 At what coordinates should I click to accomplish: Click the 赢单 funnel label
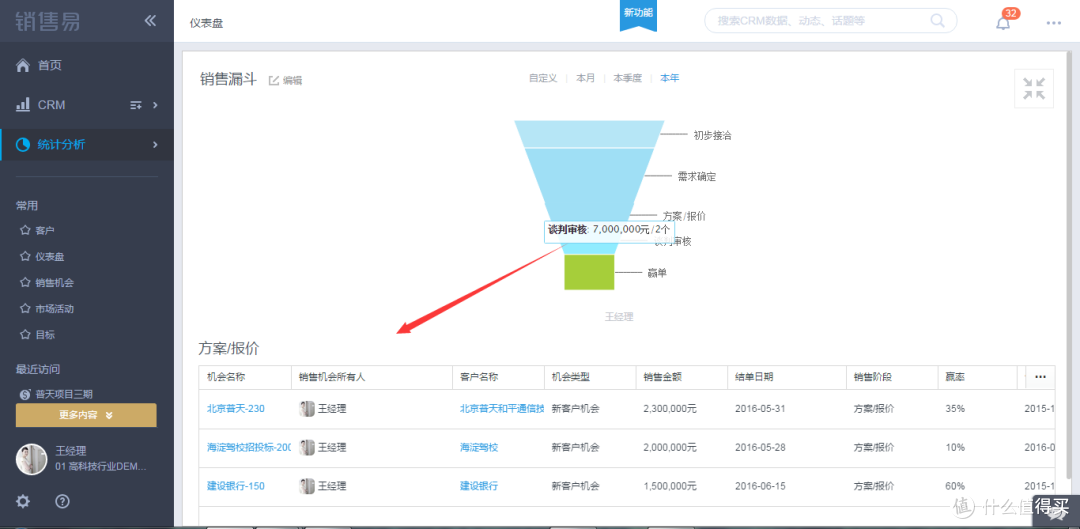click(x=657, y=273)
